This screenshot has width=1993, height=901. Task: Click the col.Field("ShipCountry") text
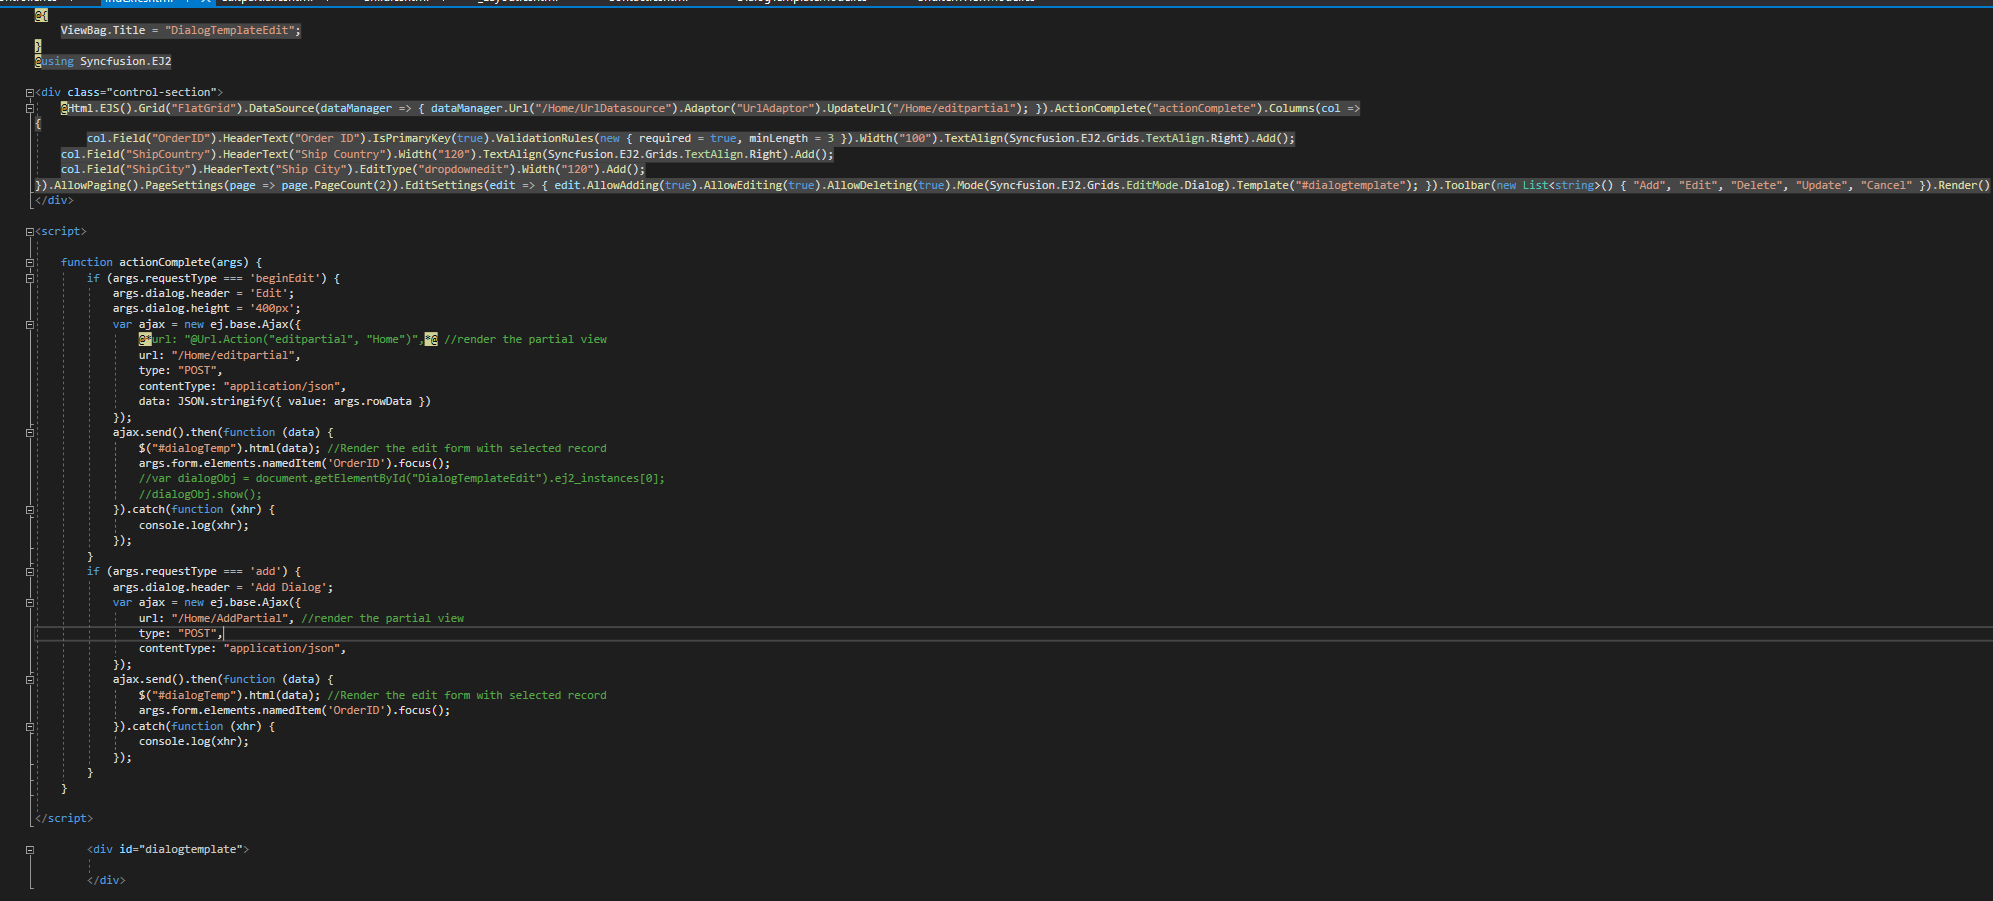click(x=138, y=154)
